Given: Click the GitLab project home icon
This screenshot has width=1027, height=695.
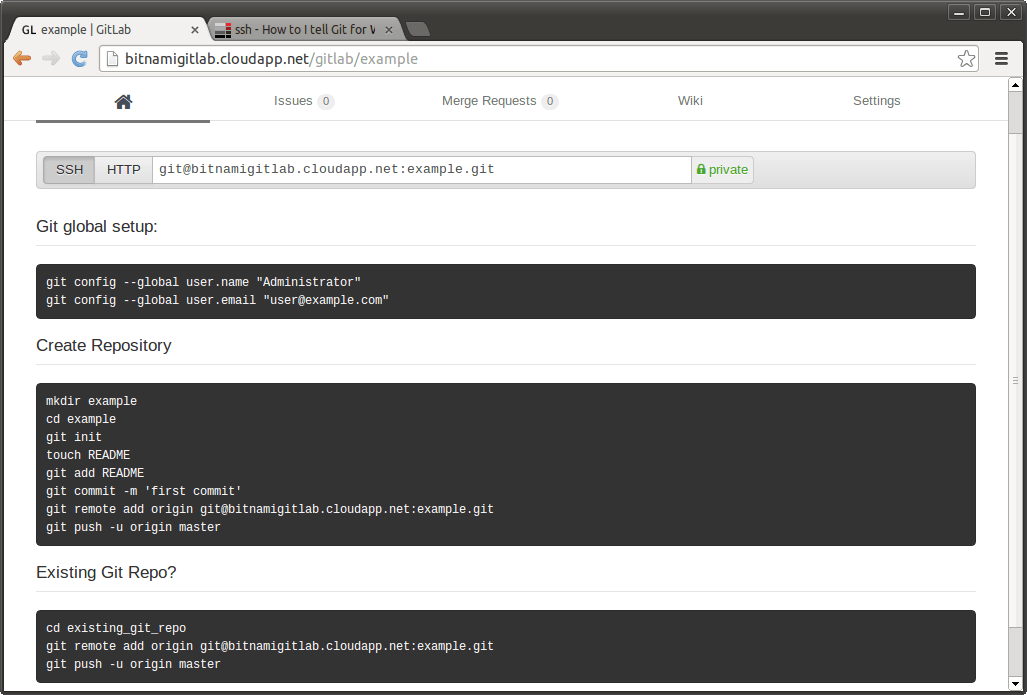Looking at the screenshot, I should point(122,100).
